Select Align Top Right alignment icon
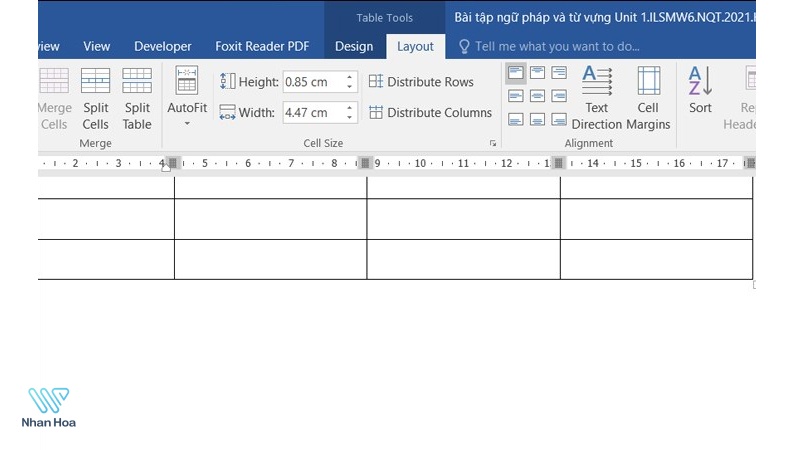This screenshot has width=800, height=450. [559, 72]
